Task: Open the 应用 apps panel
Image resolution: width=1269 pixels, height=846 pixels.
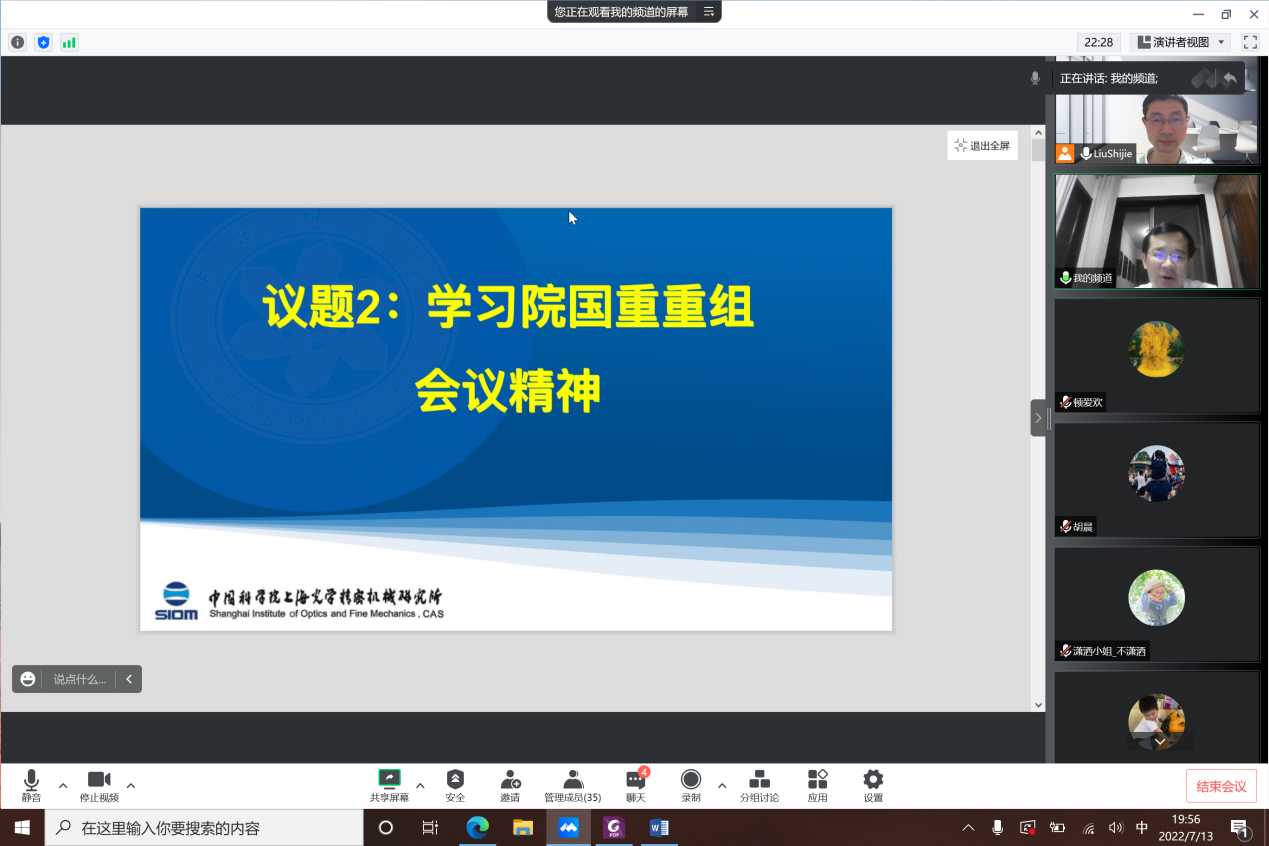Action: (817, 785)
